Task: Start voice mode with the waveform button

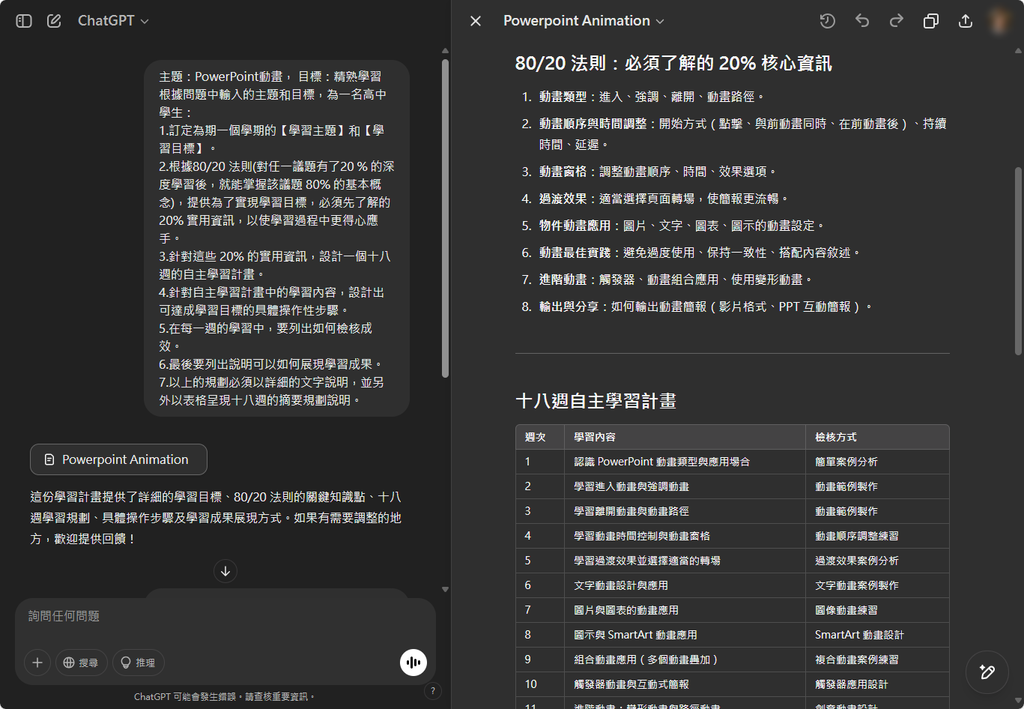Action: pos(413,663)
